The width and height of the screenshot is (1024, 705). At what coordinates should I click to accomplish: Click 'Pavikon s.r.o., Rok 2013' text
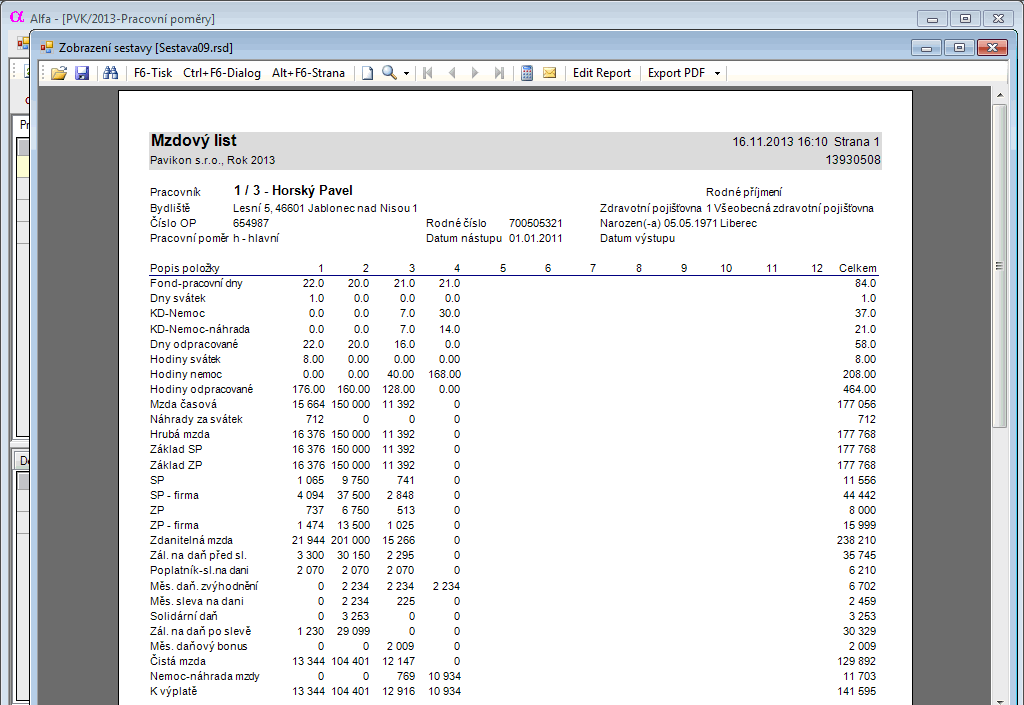pos(212,161)
